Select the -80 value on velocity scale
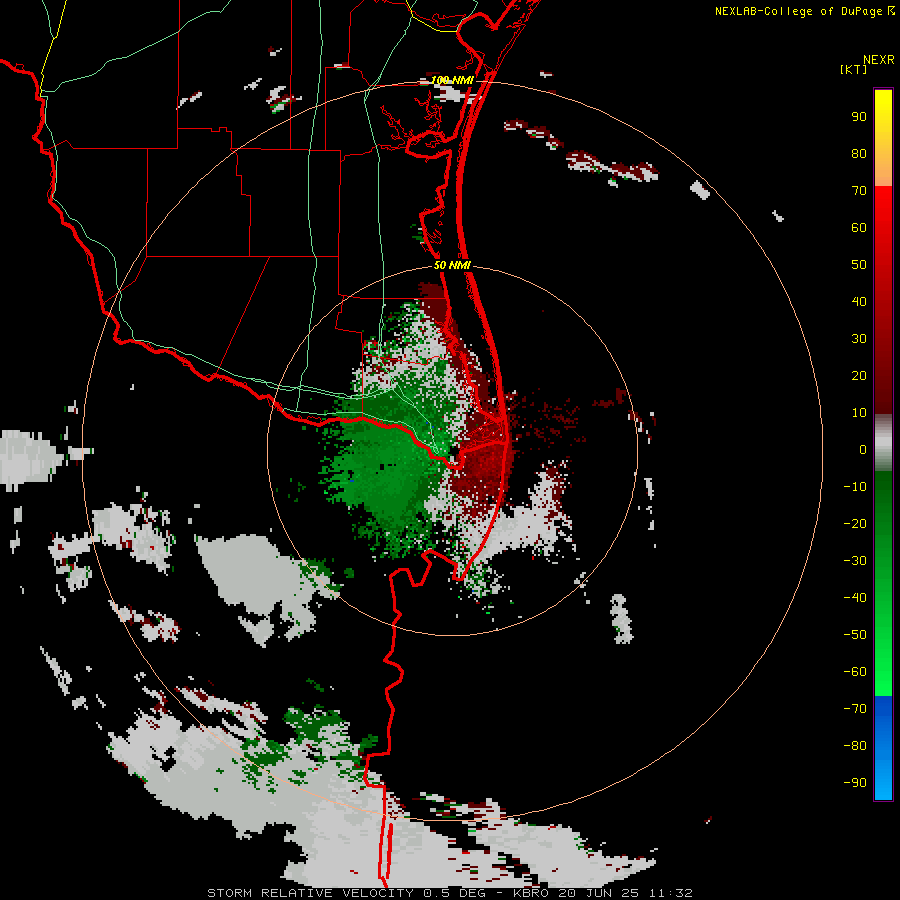This screenshot has width=900, height=900. pos(855,746)
